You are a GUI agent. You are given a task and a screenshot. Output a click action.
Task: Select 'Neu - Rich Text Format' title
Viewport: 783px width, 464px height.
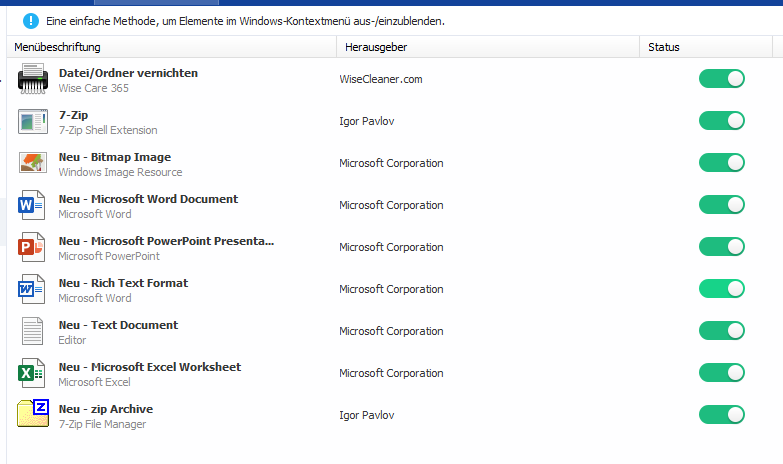123,283
